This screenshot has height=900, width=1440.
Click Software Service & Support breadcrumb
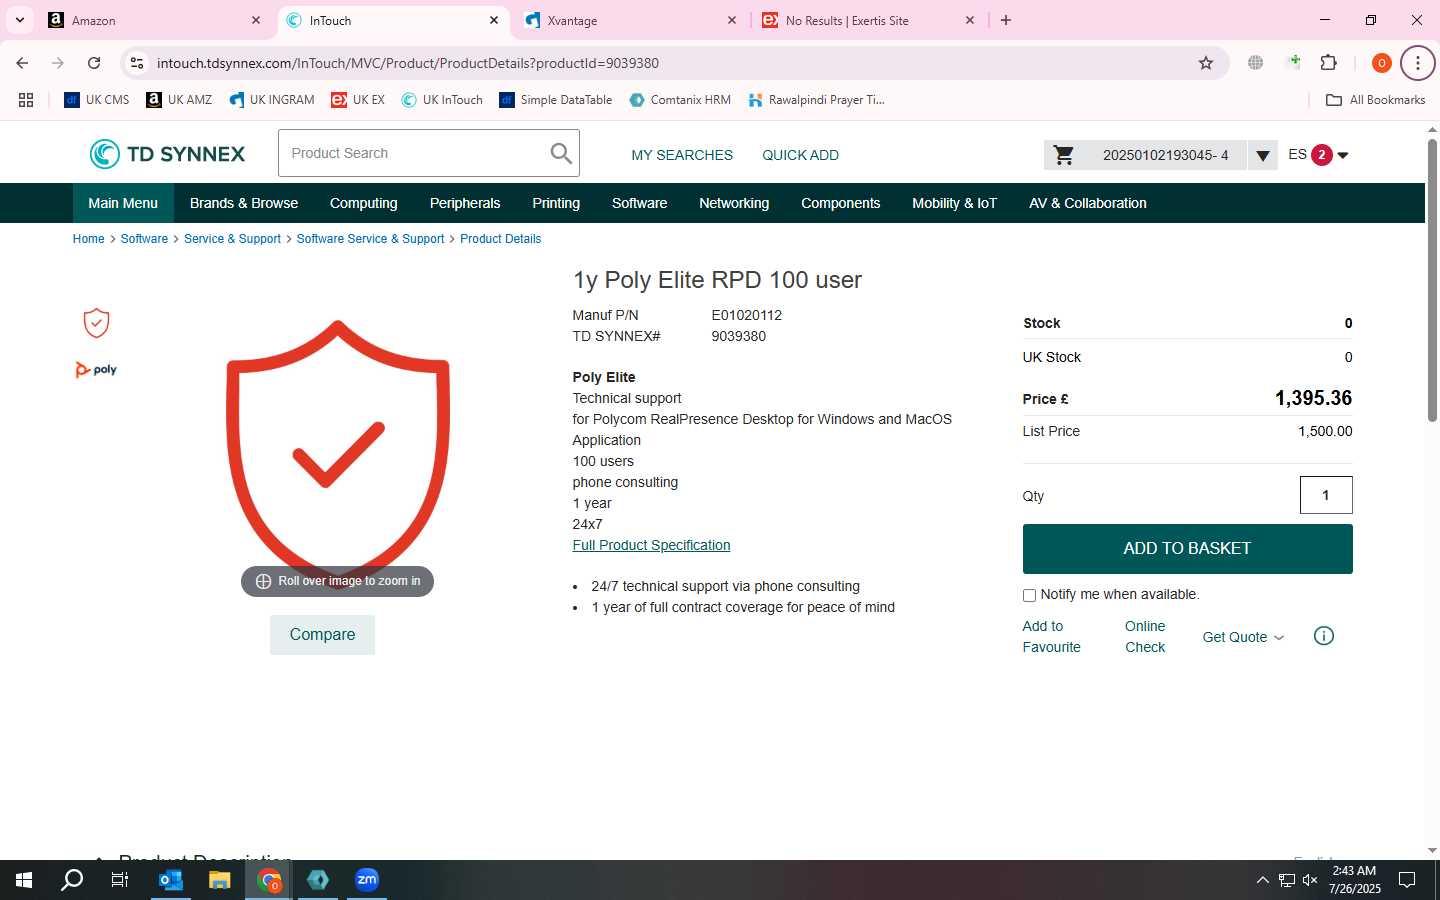pyautogui.click(x=370, y=239)
